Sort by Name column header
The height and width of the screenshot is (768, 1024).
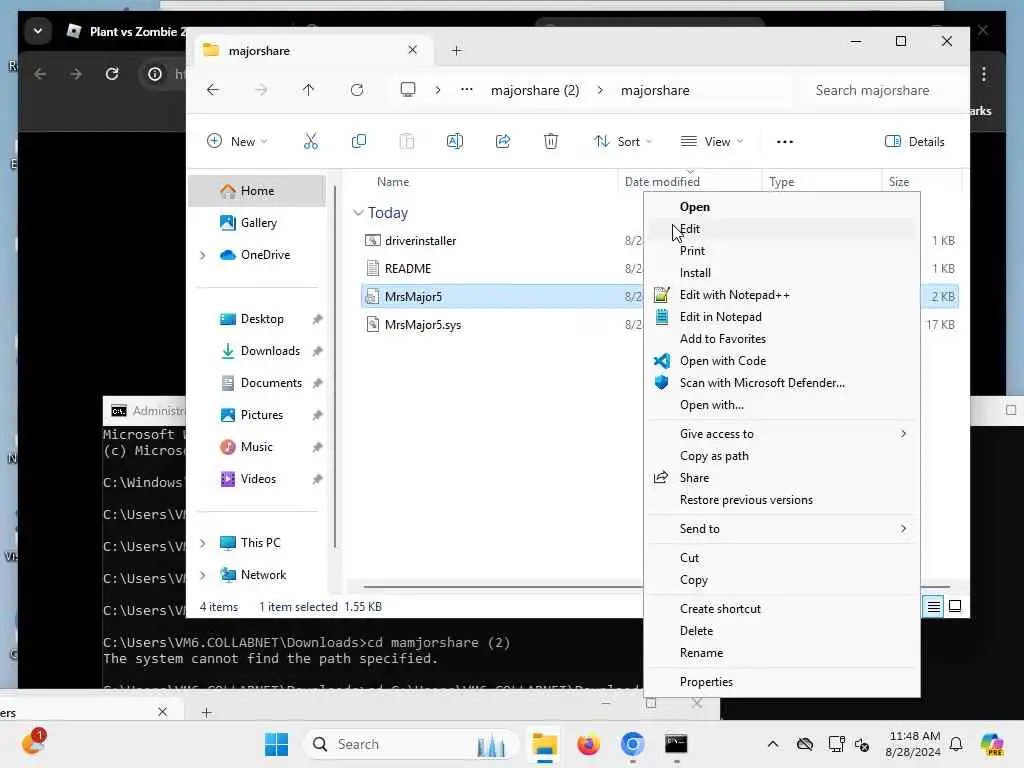click(x=392, y=182)
